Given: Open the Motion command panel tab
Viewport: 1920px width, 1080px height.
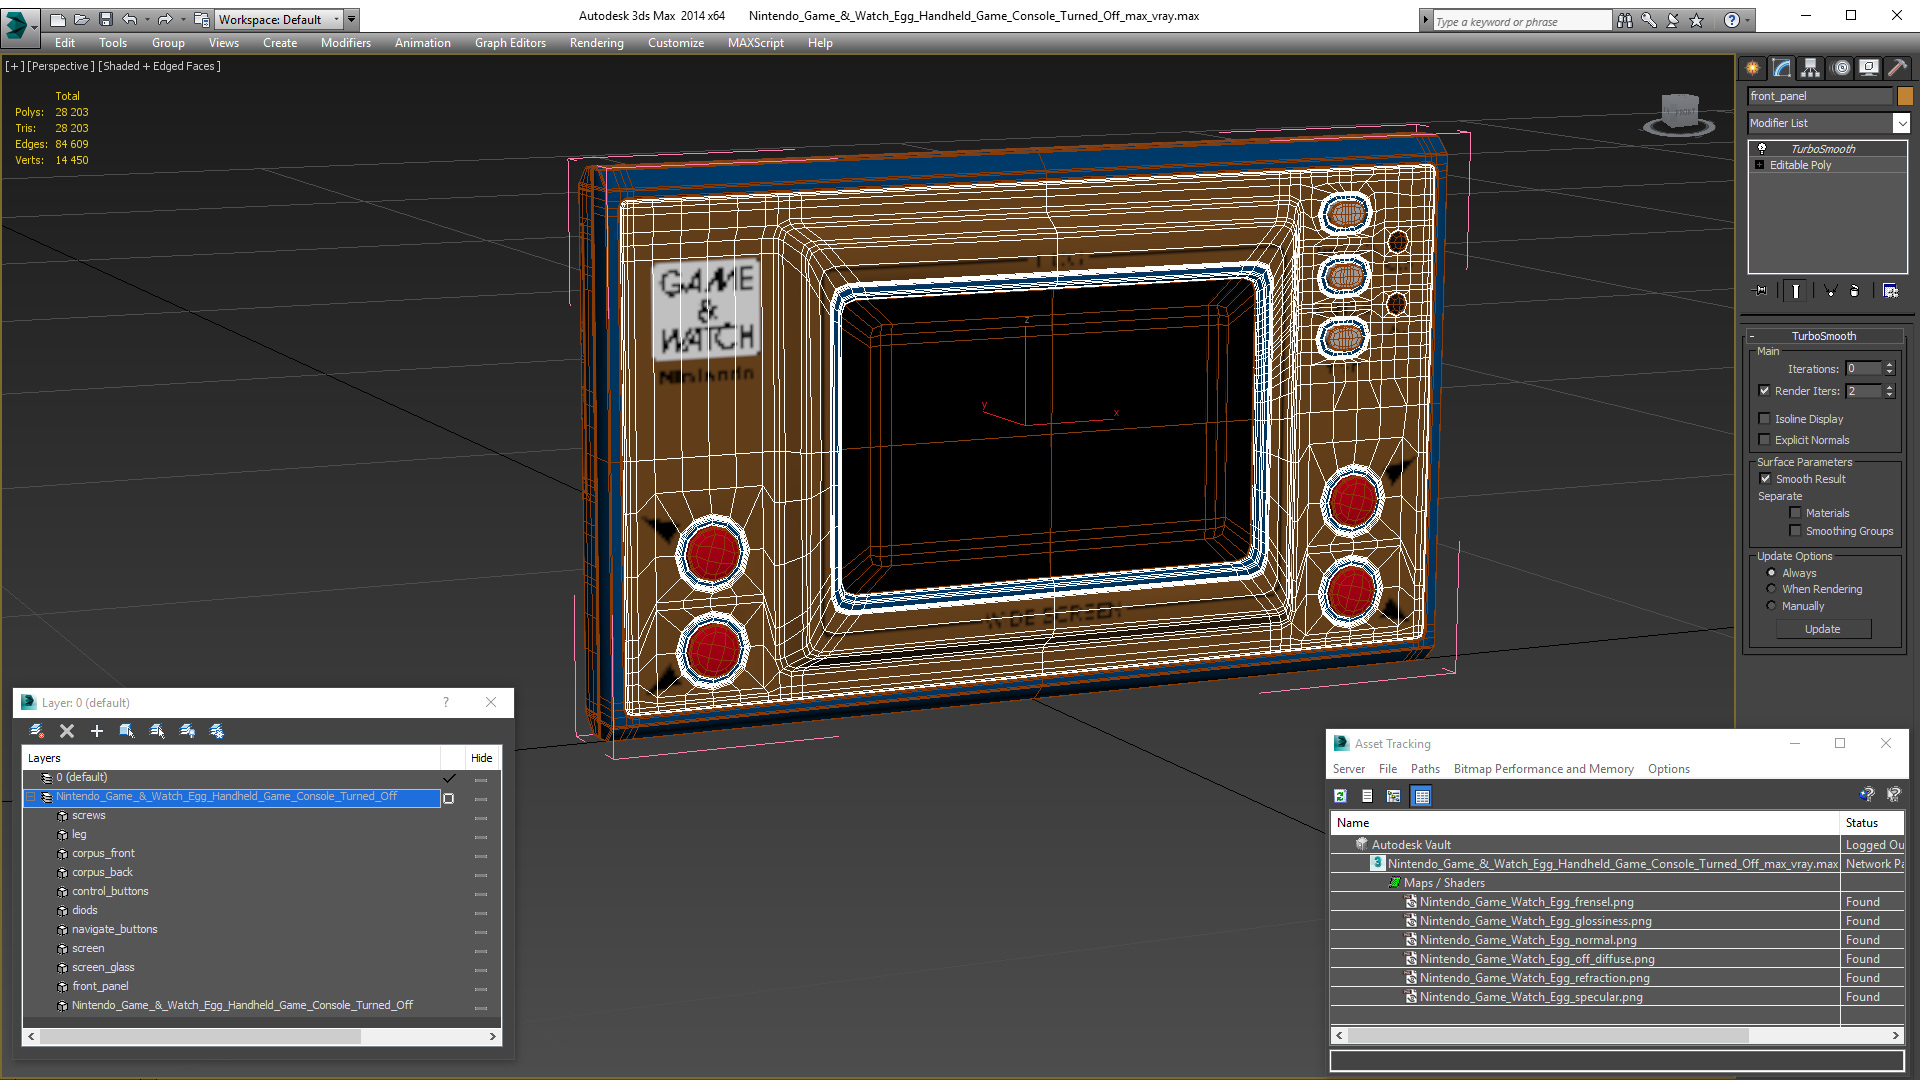Looking at the screenshot, I should tap(1841, 68).
